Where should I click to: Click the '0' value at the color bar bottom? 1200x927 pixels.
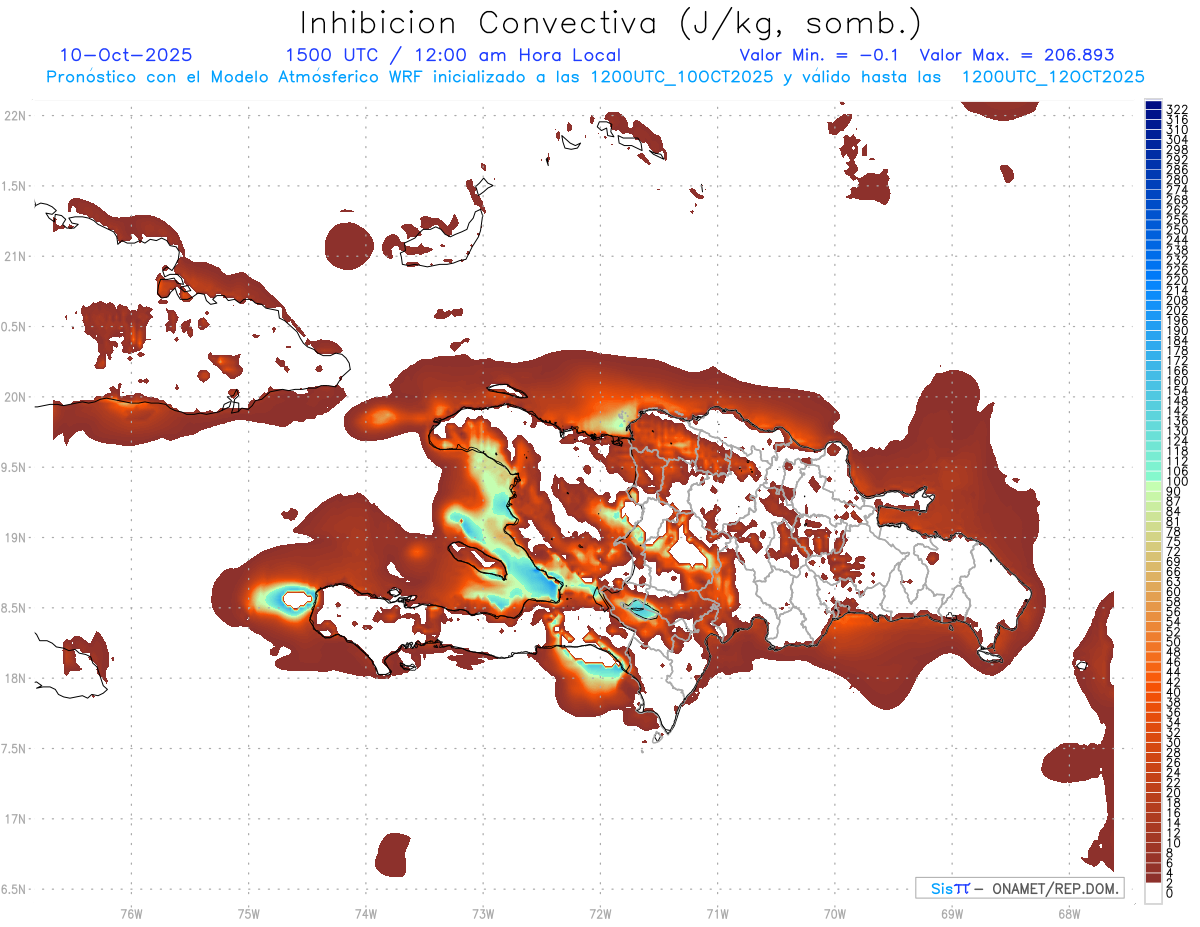pos(1170,893)
